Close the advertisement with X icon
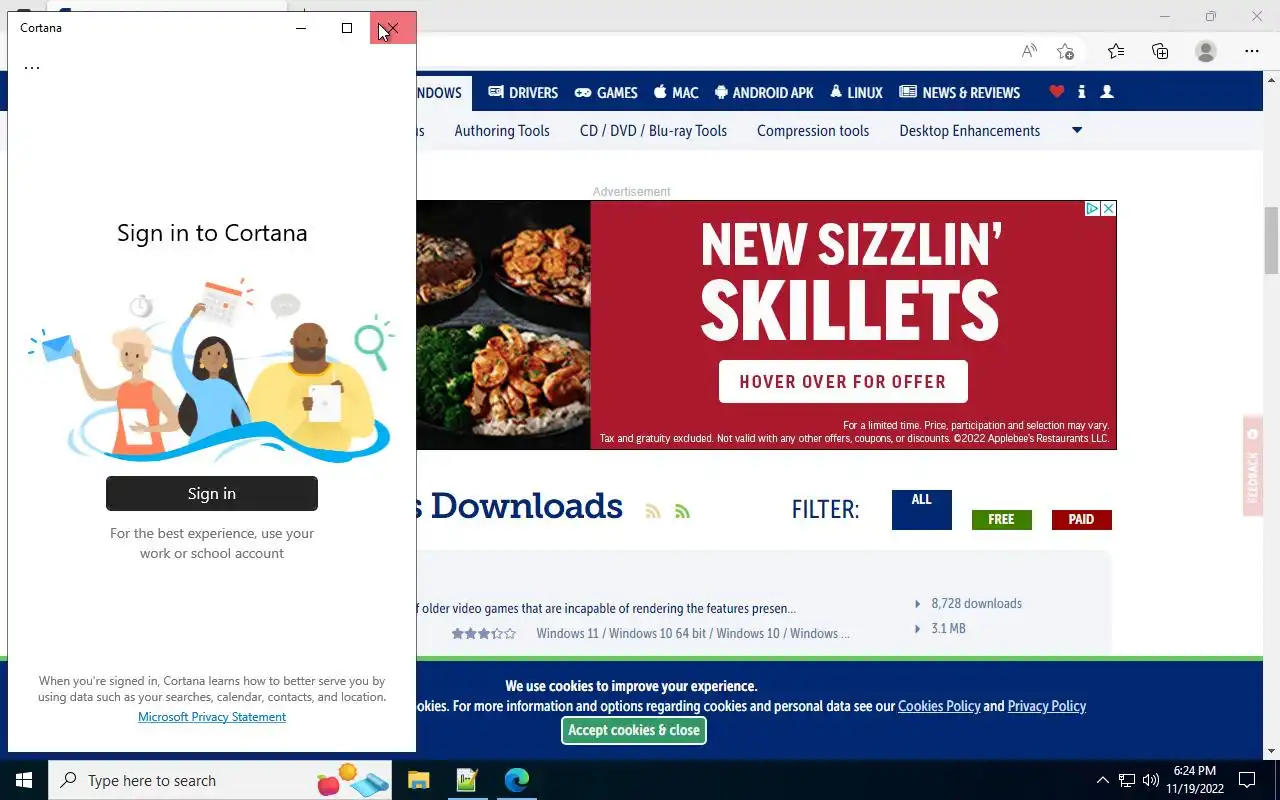This screenshot has width=1280, height=800. pyautogui.click(x=1108, y=209)
